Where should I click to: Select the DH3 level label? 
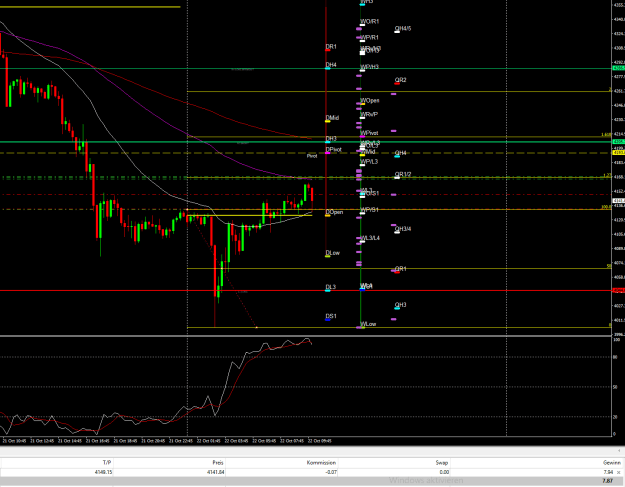331,139
